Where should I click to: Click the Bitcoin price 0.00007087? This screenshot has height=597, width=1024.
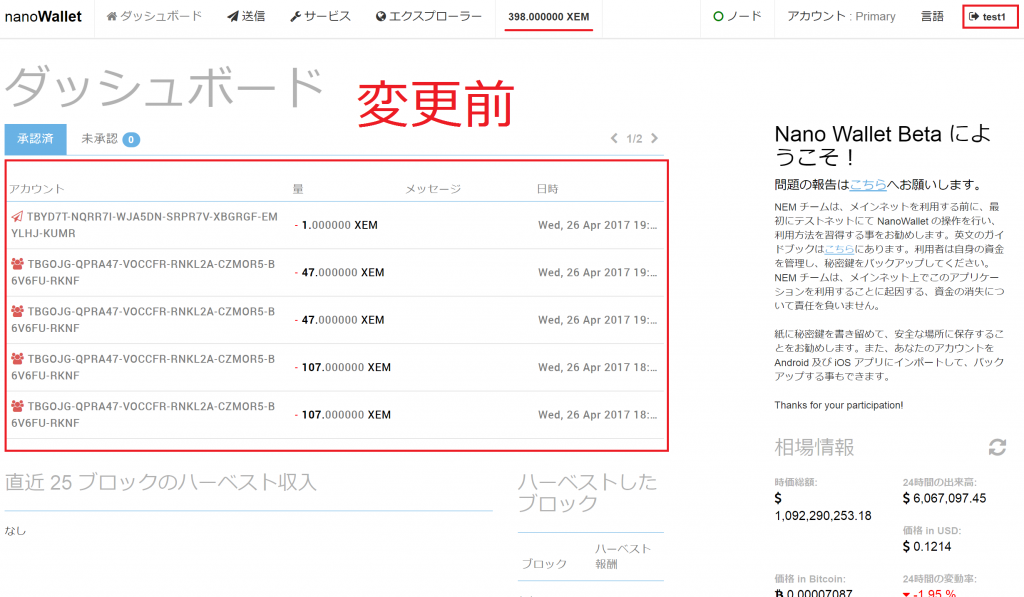pos(813,593)
